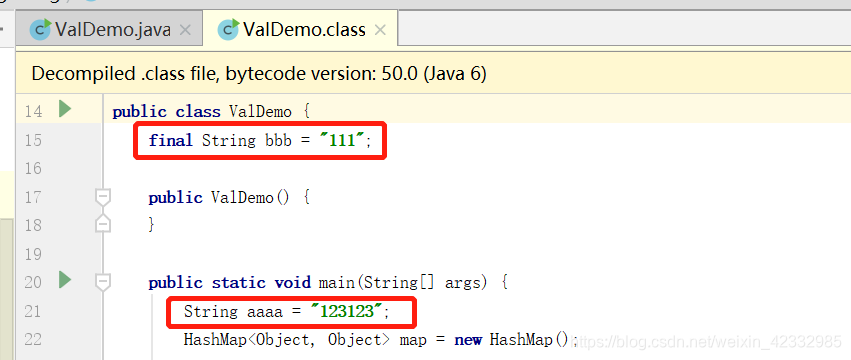Collapse the main method fold at line 20
This screenshot has height=360, width=851.
tap(103, 281)
